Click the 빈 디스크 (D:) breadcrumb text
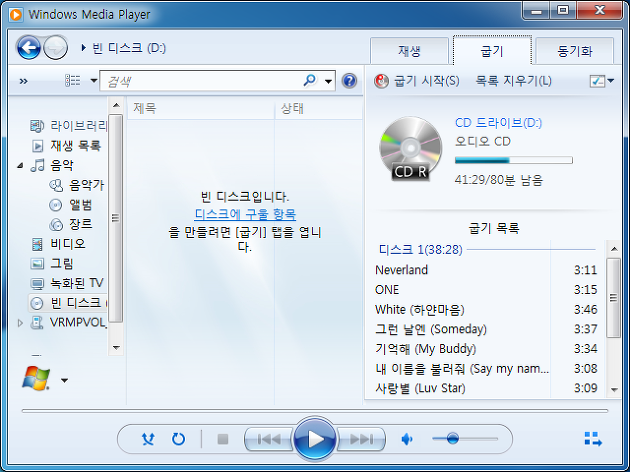The width and height of the screenshot is (630, 472). point(129,48)
